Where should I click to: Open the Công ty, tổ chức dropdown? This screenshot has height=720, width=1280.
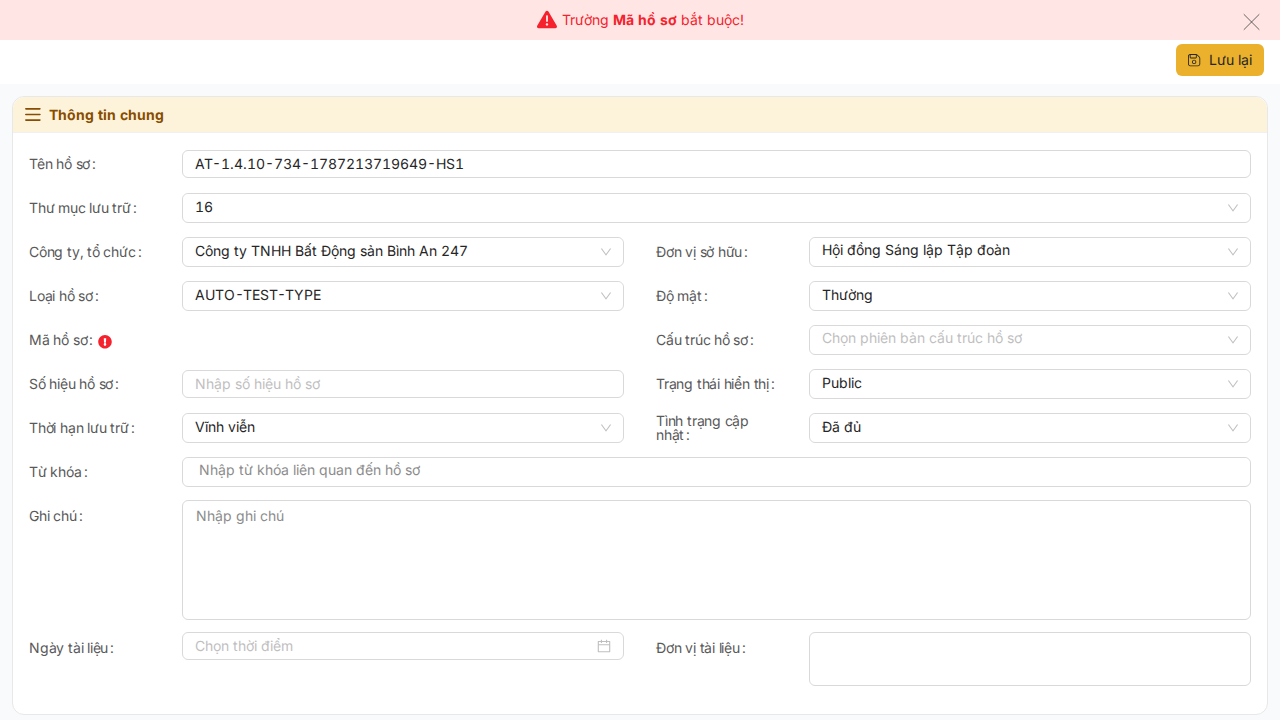point(403,252)
